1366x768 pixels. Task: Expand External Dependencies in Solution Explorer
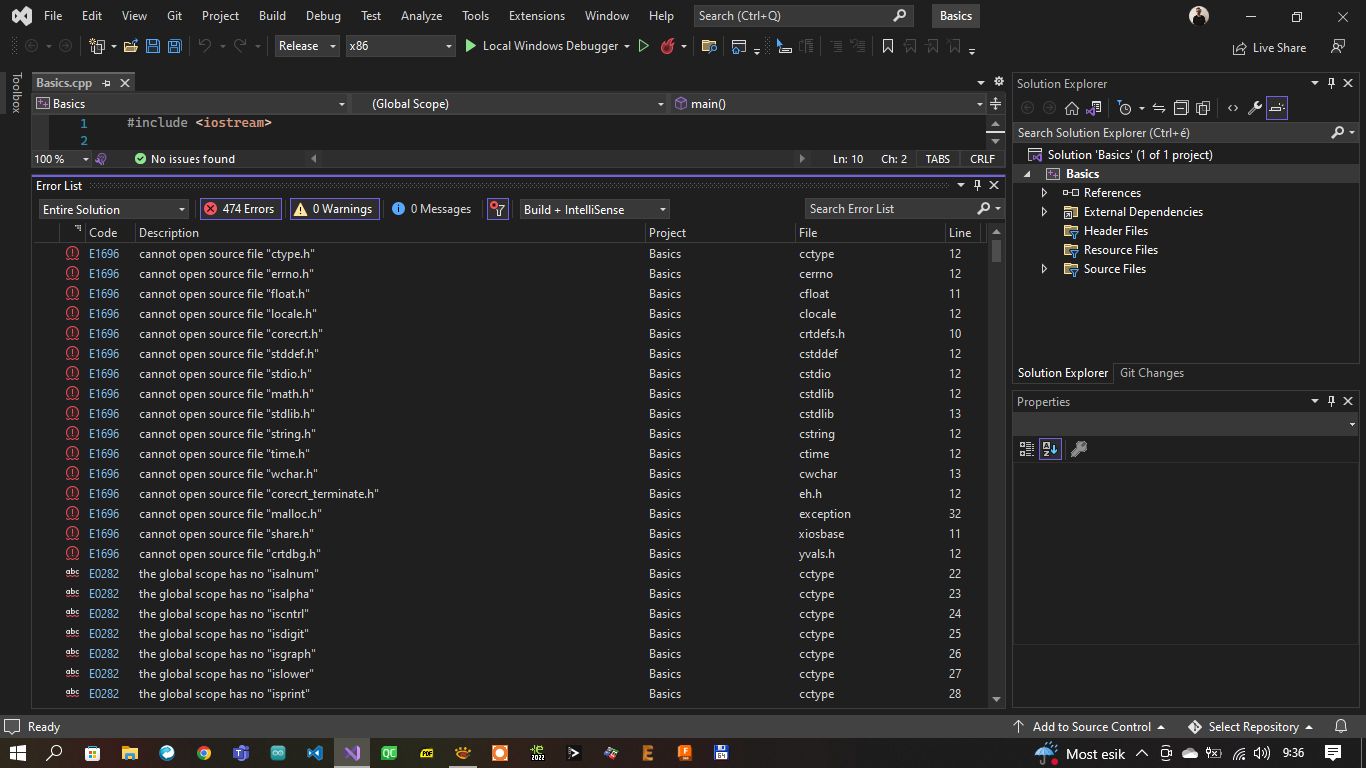pos(1044,211)
